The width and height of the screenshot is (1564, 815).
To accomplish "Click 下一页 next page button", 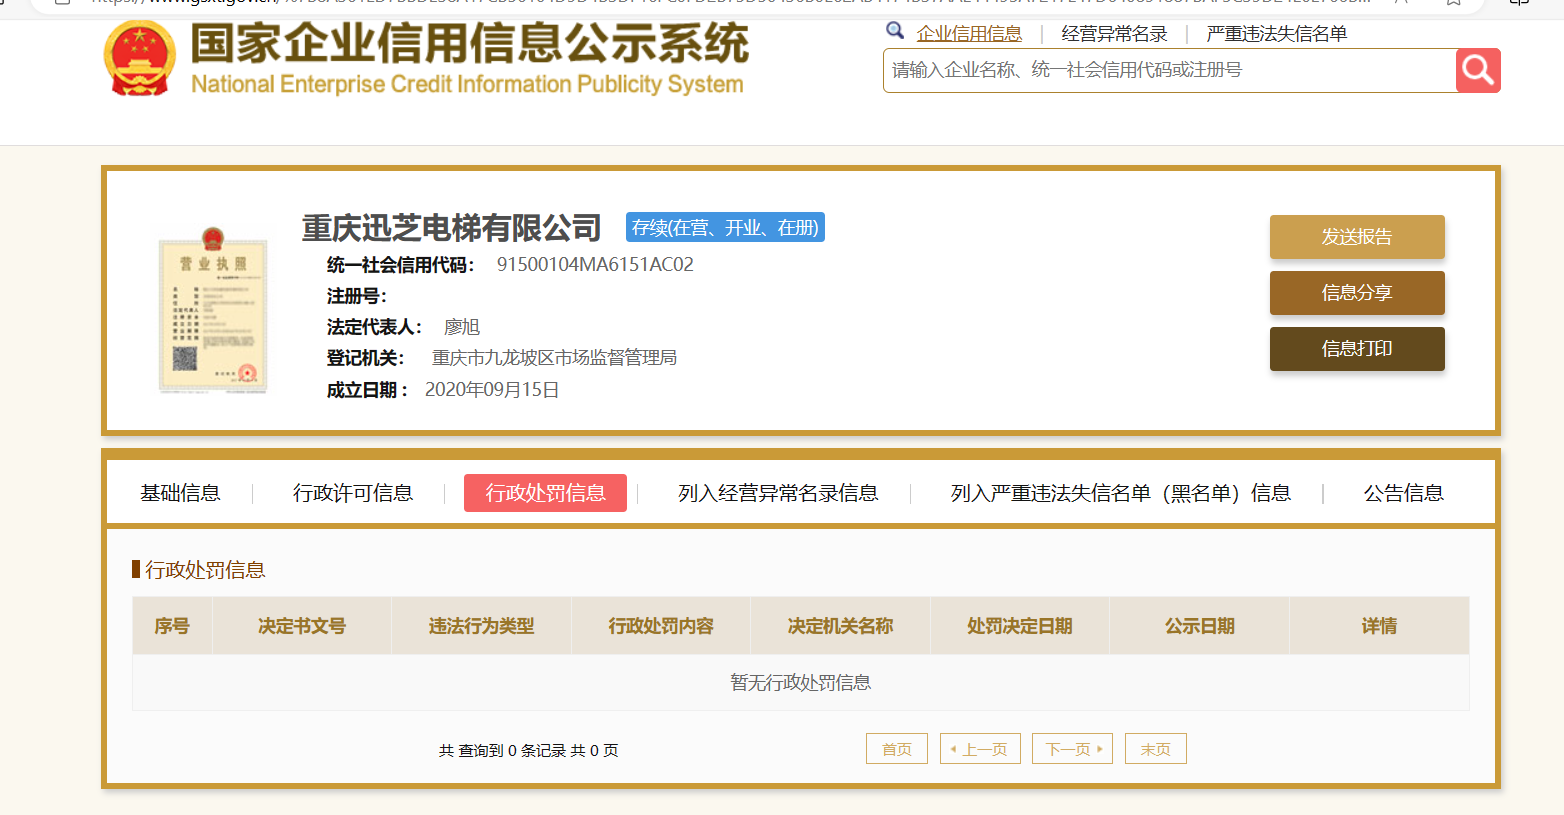I will click(1072, 749).
